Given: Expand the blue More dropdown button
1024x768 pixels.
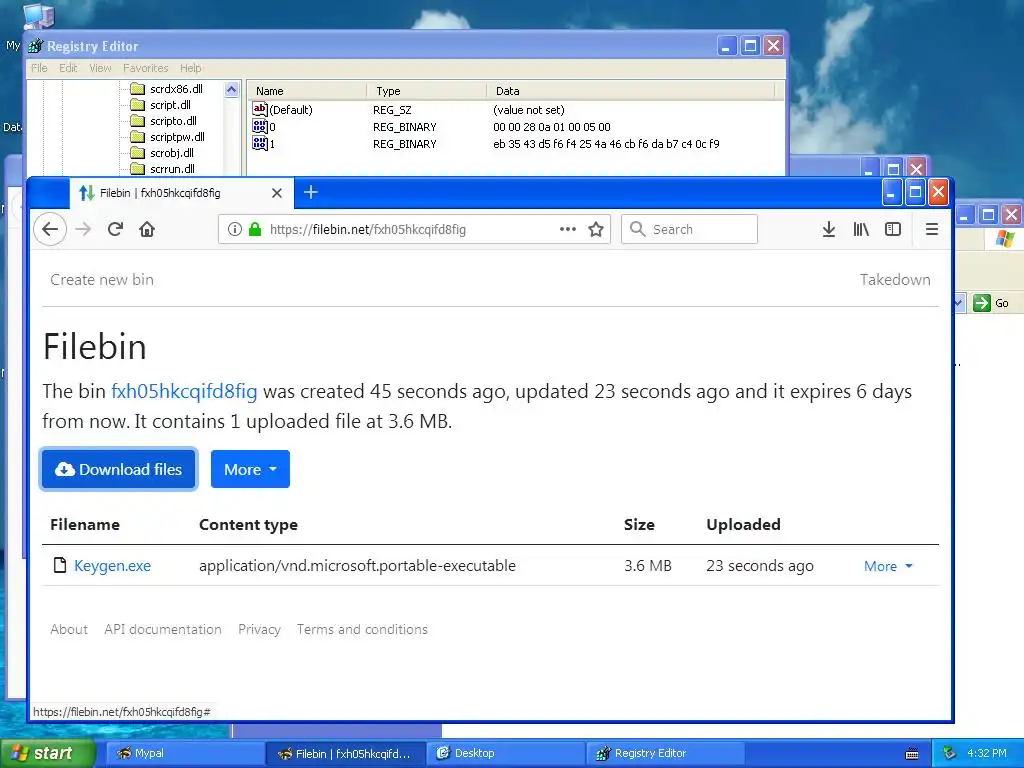Looking at the screenshot, I should pyautogui.click(x=250, y=469).
